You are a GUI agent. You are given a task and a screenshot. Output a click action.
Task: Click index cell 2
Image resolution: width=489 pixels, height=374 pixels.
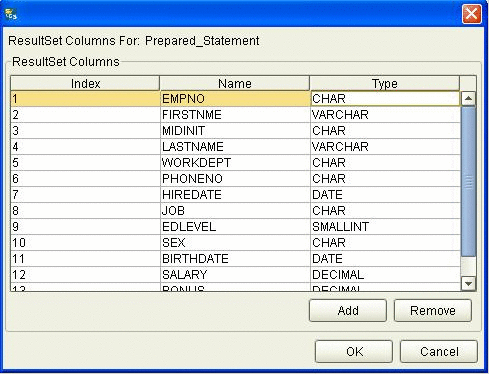85,115
